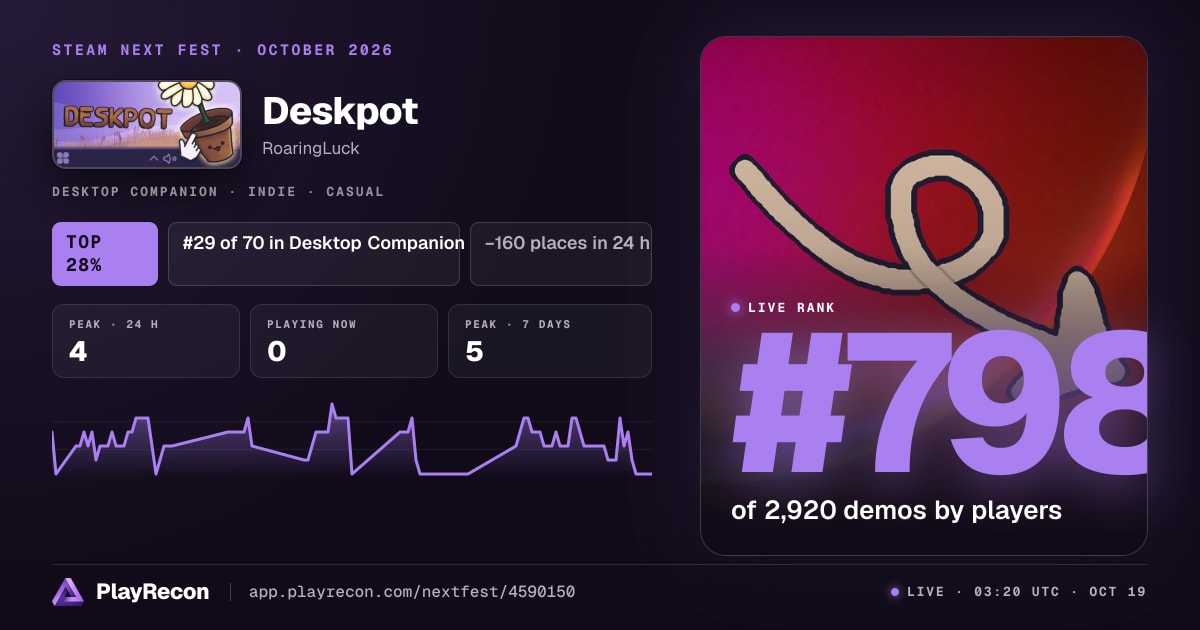Screen dimensions: 1200x630
Task: Click the PlayRecon brand name
Action: 152,592
